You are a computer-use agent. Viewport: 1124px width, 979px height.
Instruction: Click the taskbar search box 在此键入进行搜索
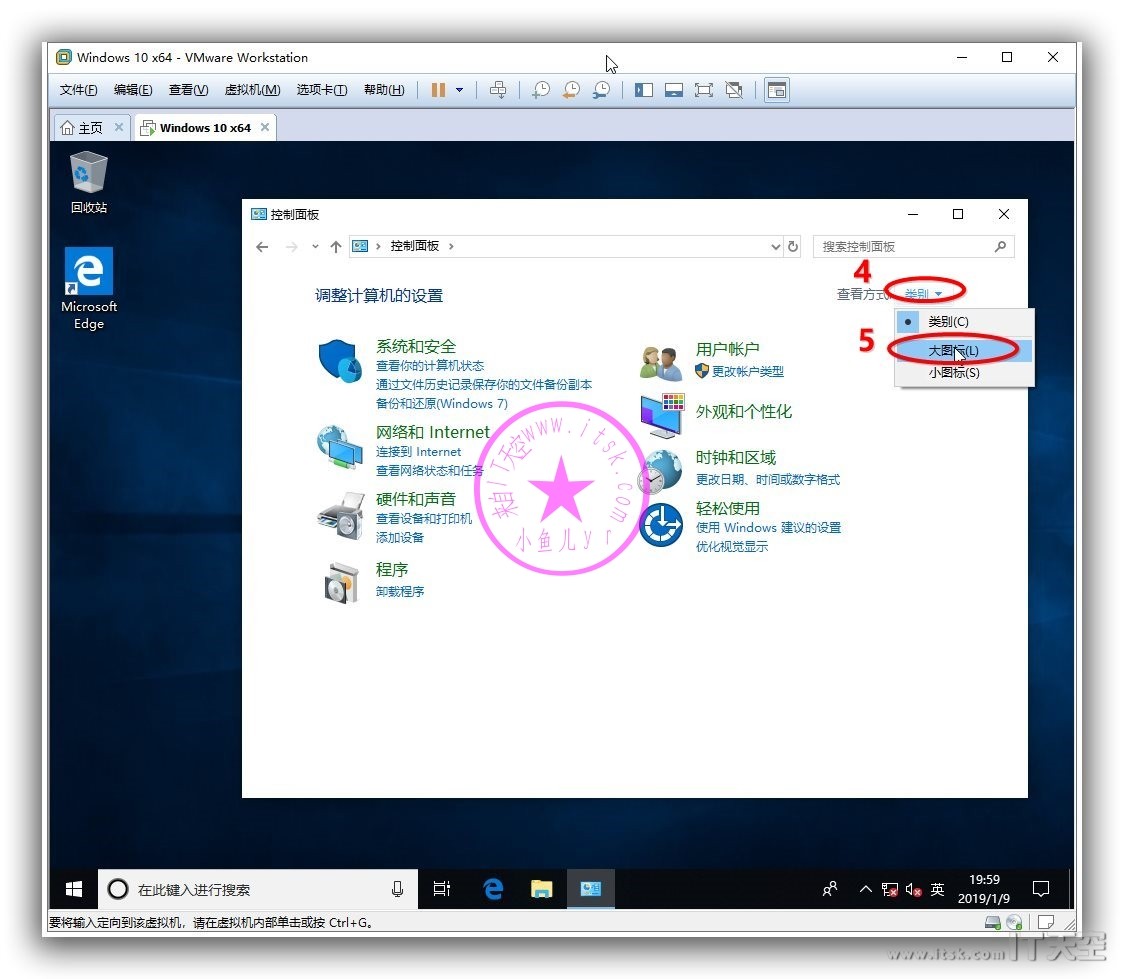click(x=258, y=889)
